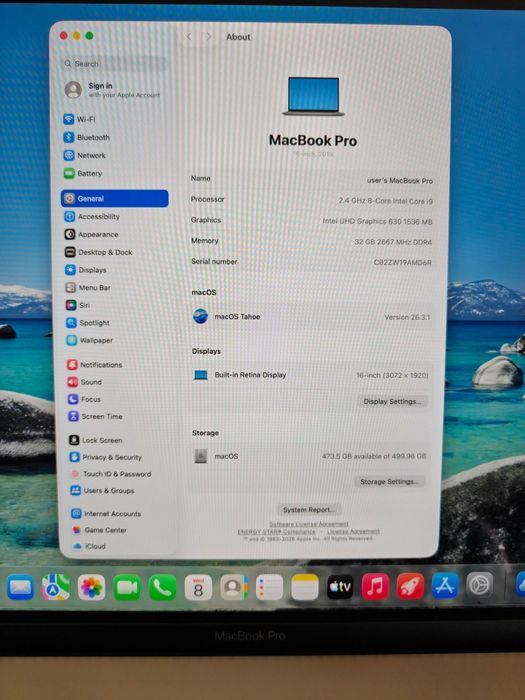
Task: Open Menu Bar settings
Action: coord(88,288)
